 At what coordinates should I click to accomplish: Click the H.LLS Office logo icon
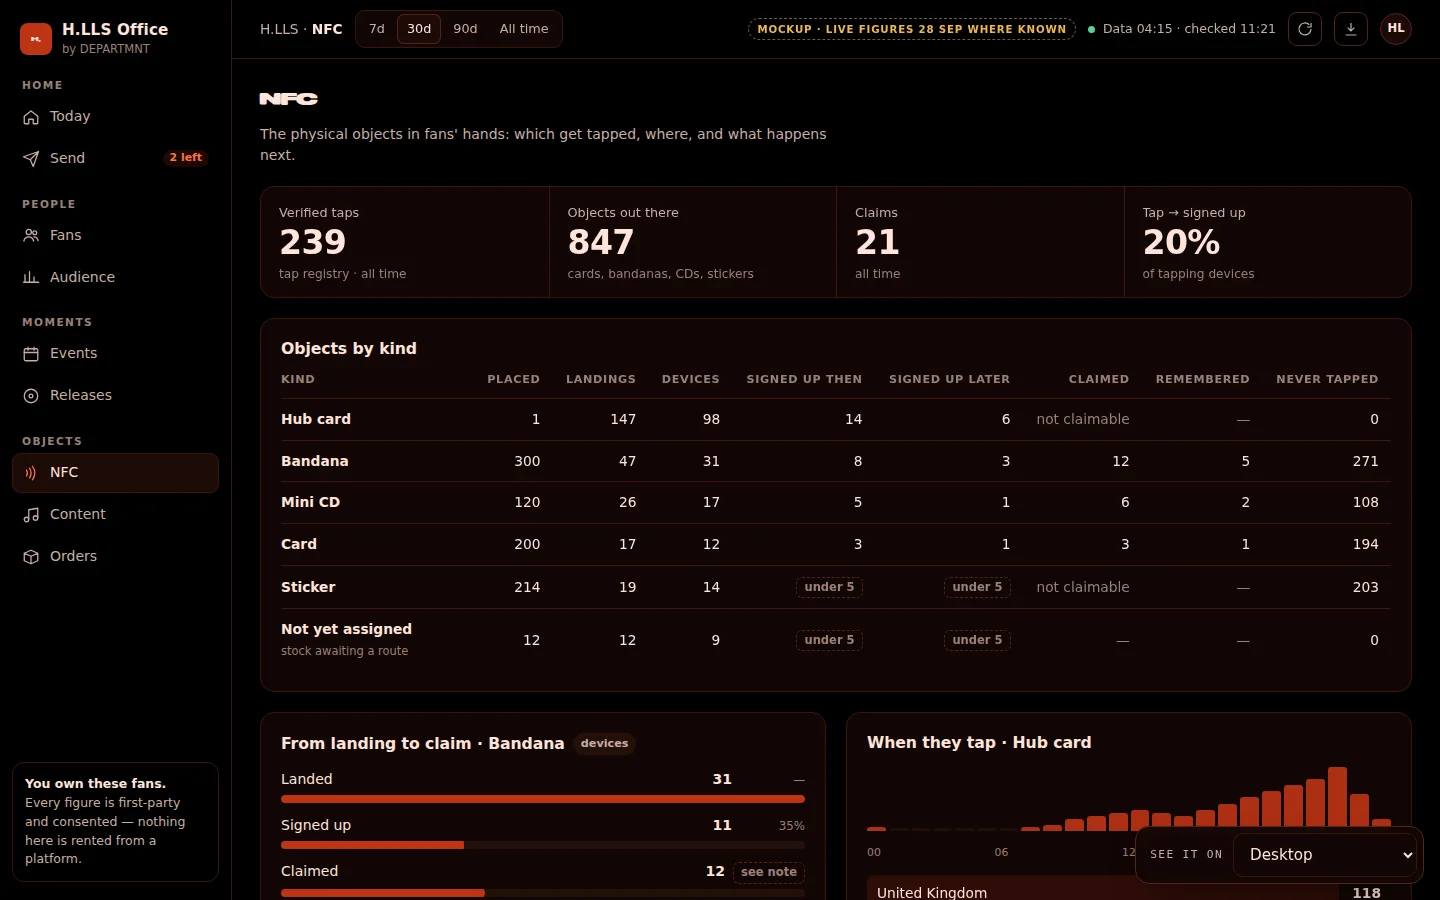coord(36,39)
